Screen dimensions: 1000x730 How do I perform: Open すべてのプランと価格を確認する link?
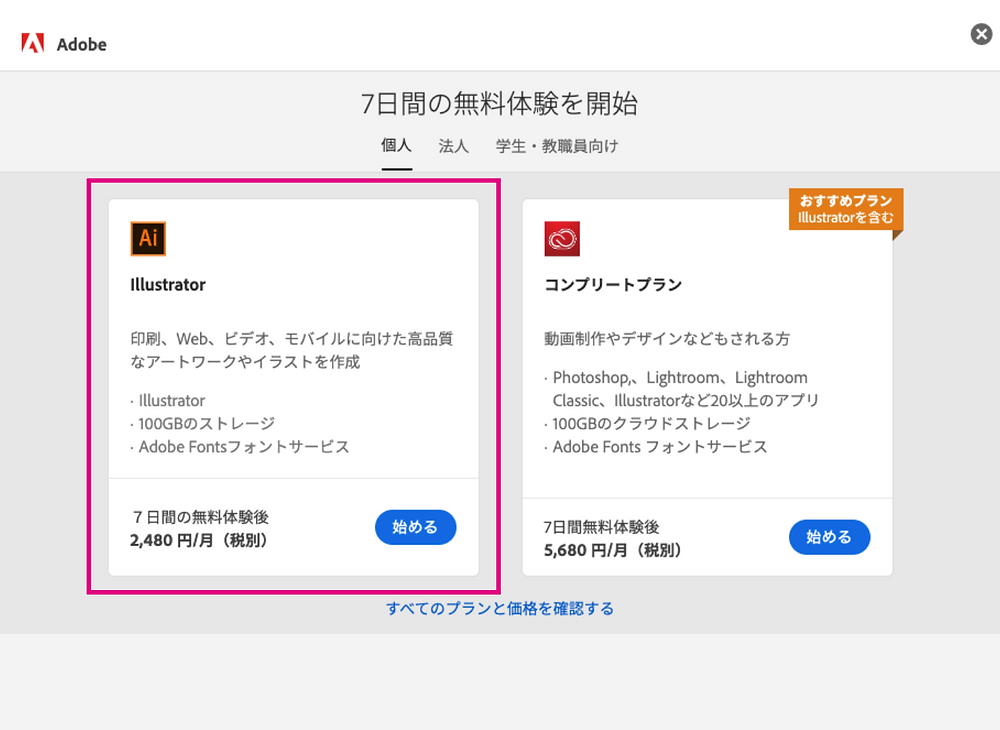click(x=500, y=608)
